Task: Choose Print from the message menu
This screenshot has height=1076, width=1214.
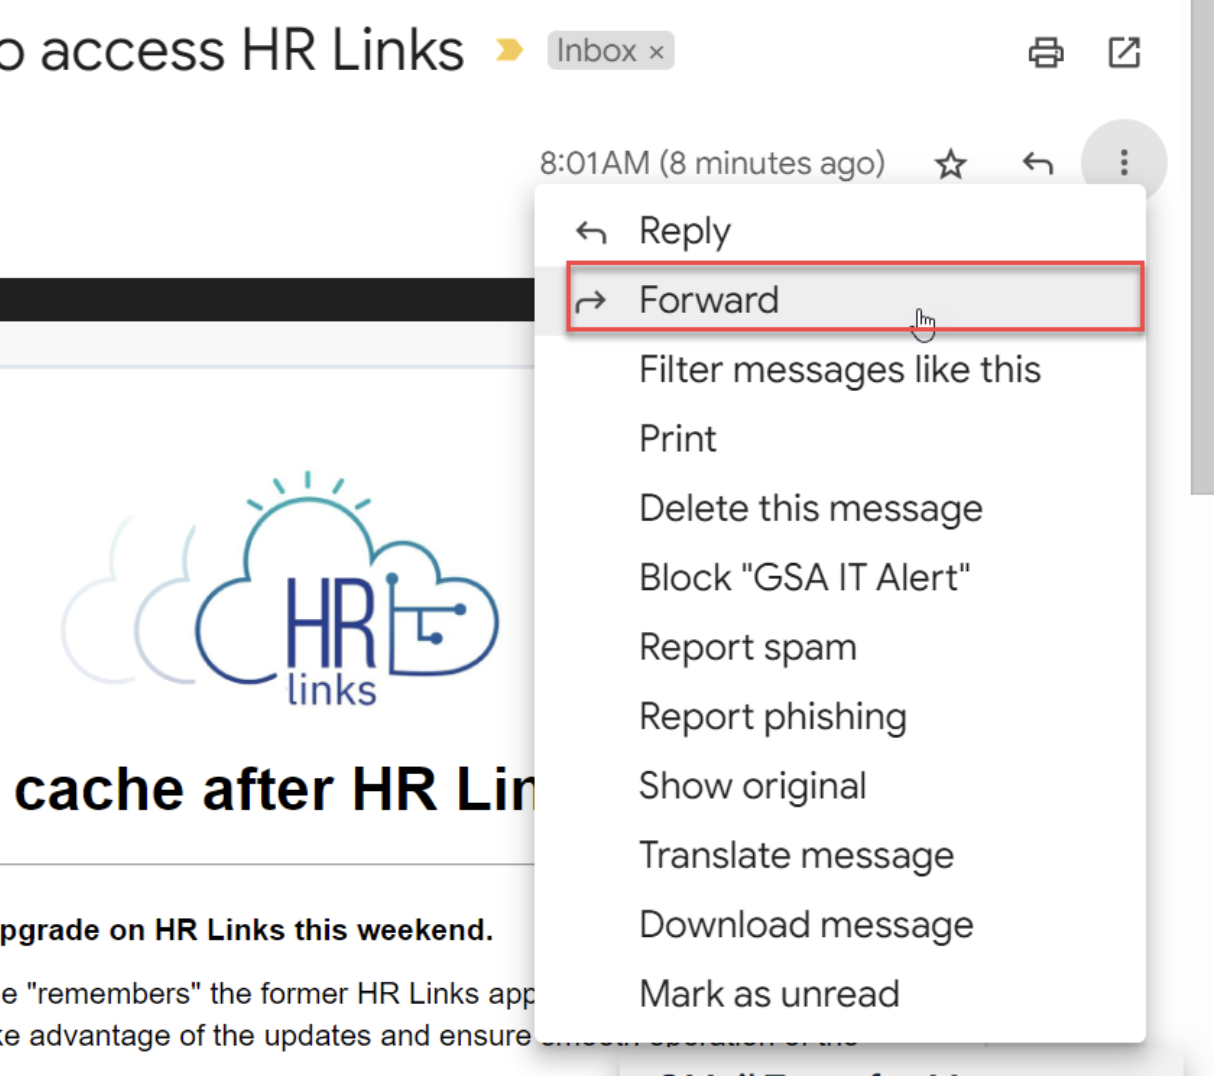Action: pyautogui.click(x=678, y=439)
